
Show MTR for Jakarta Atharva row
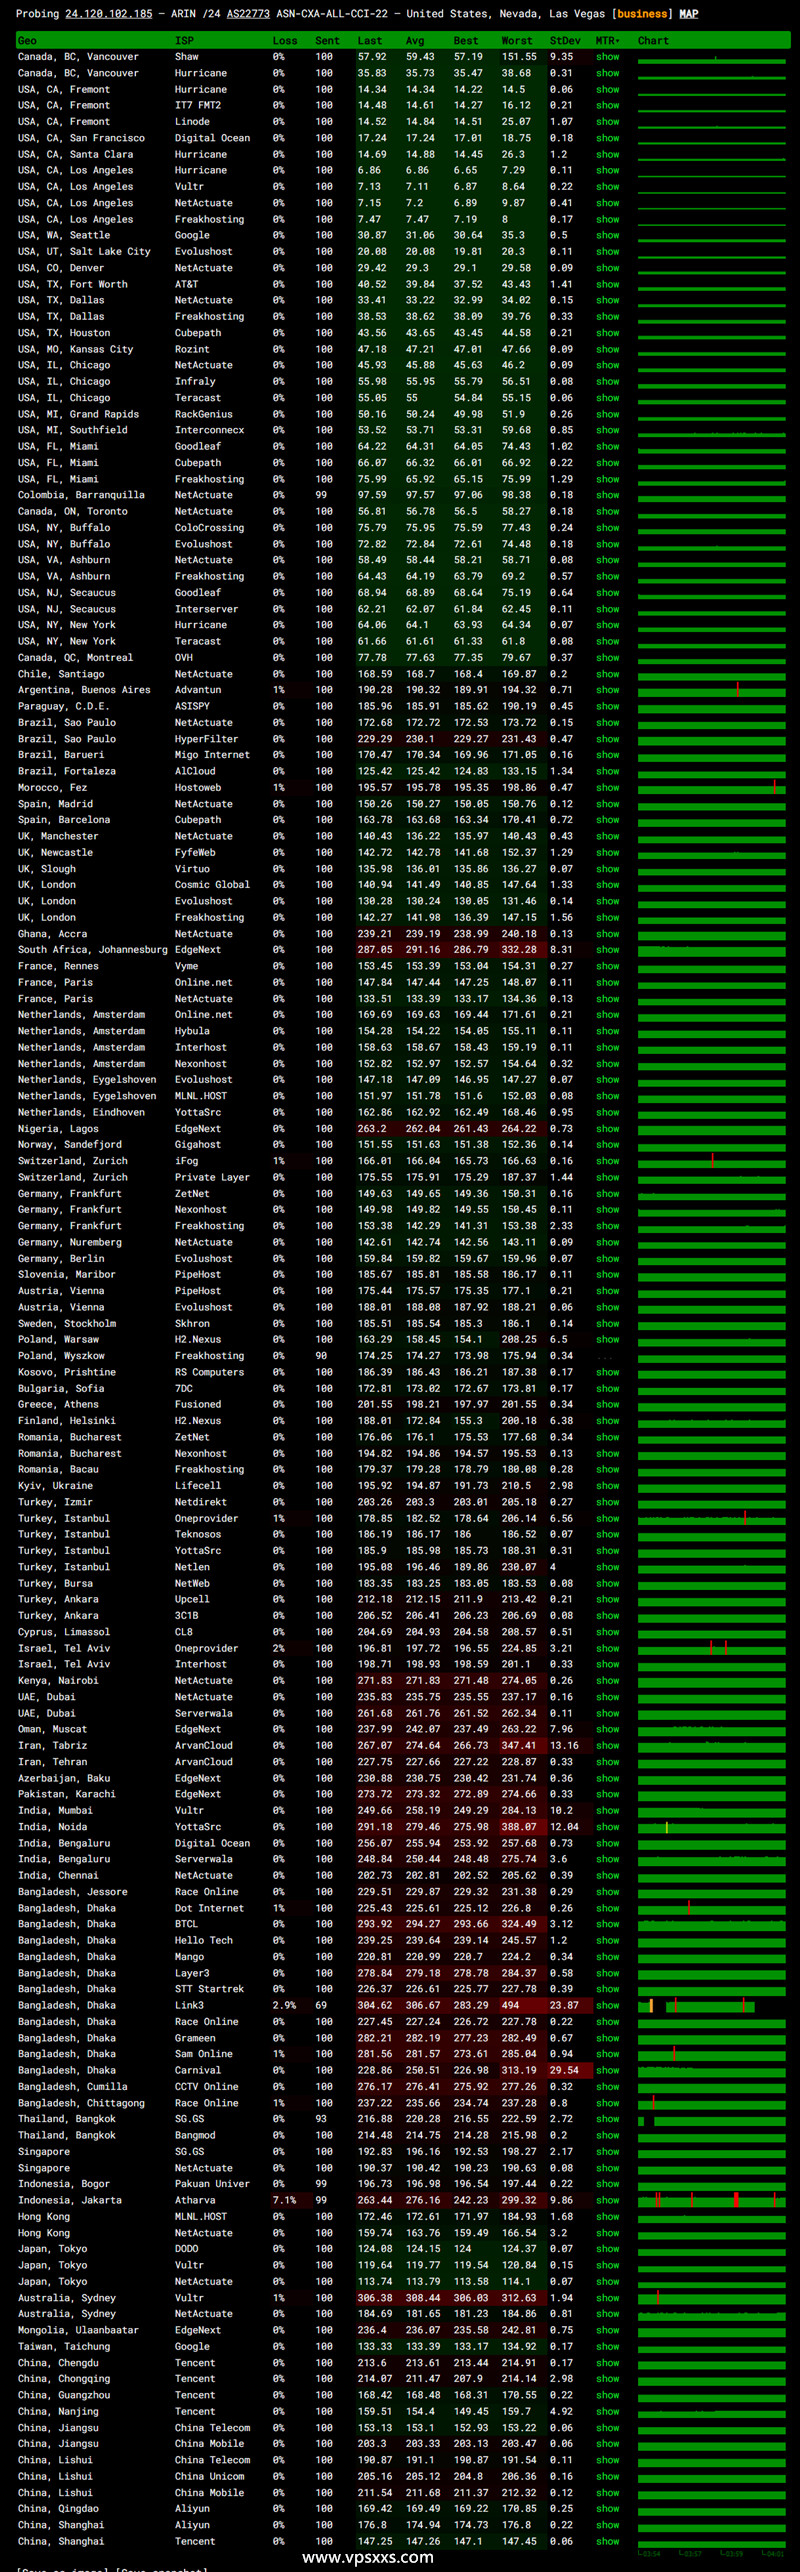[x=608, y=2201]
